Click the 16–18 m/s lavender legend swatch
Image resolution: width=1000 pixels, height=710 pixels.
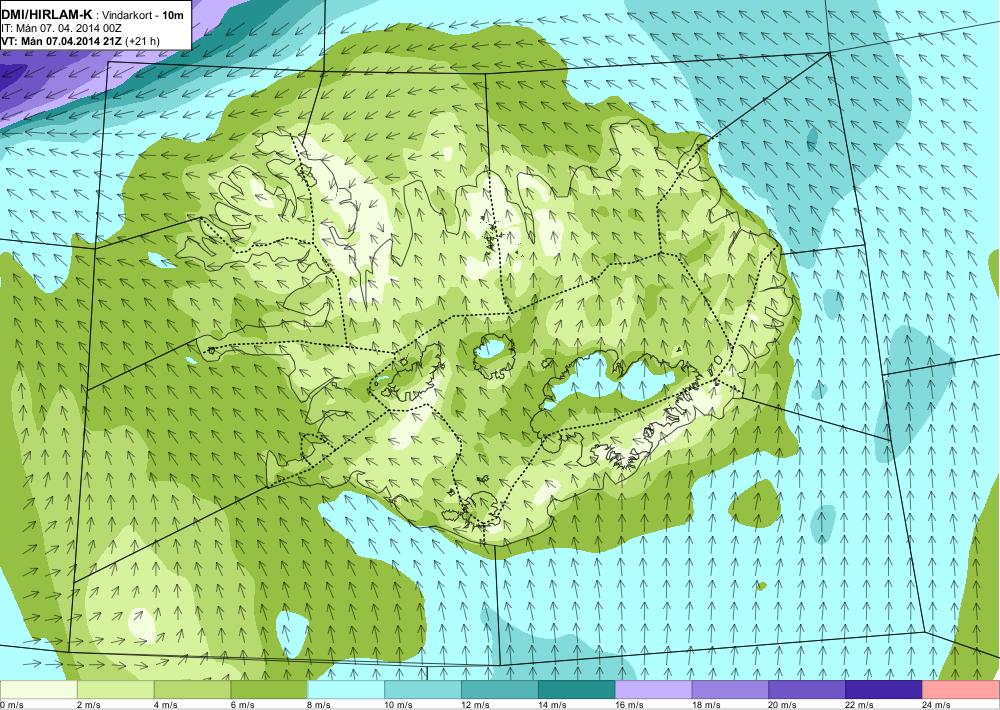pos(653,690)
